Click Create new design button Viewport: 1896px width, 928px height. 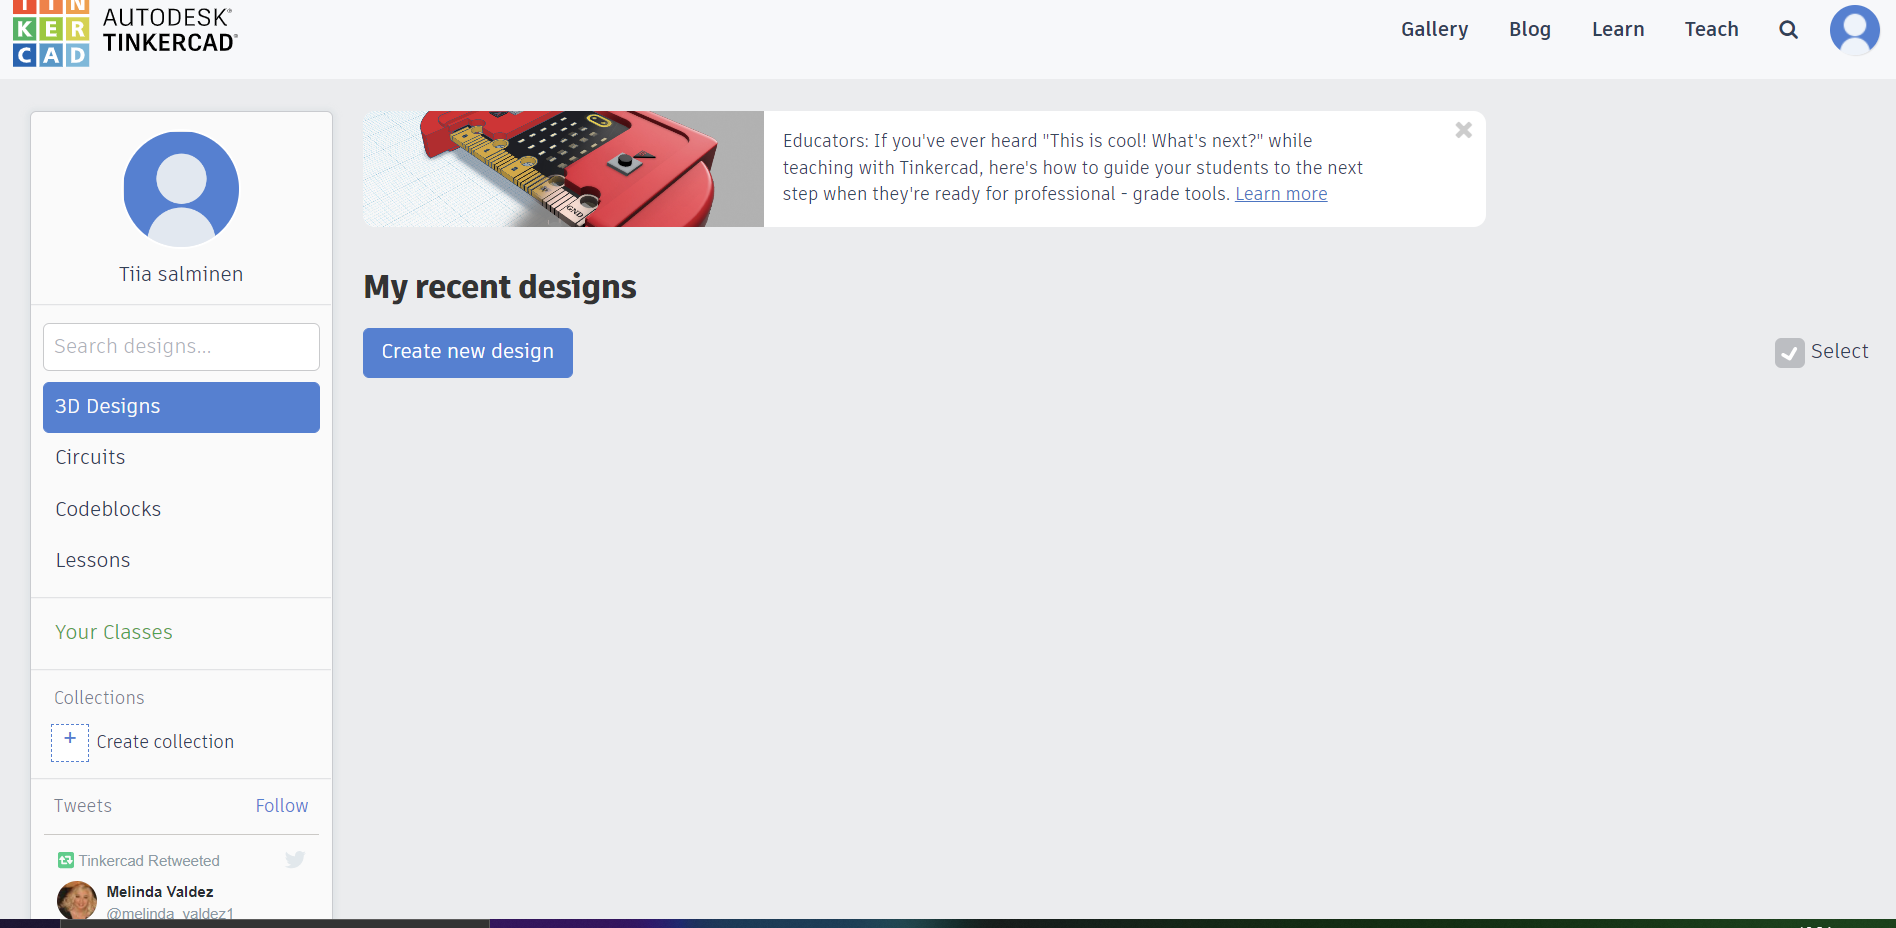(468, 352)
